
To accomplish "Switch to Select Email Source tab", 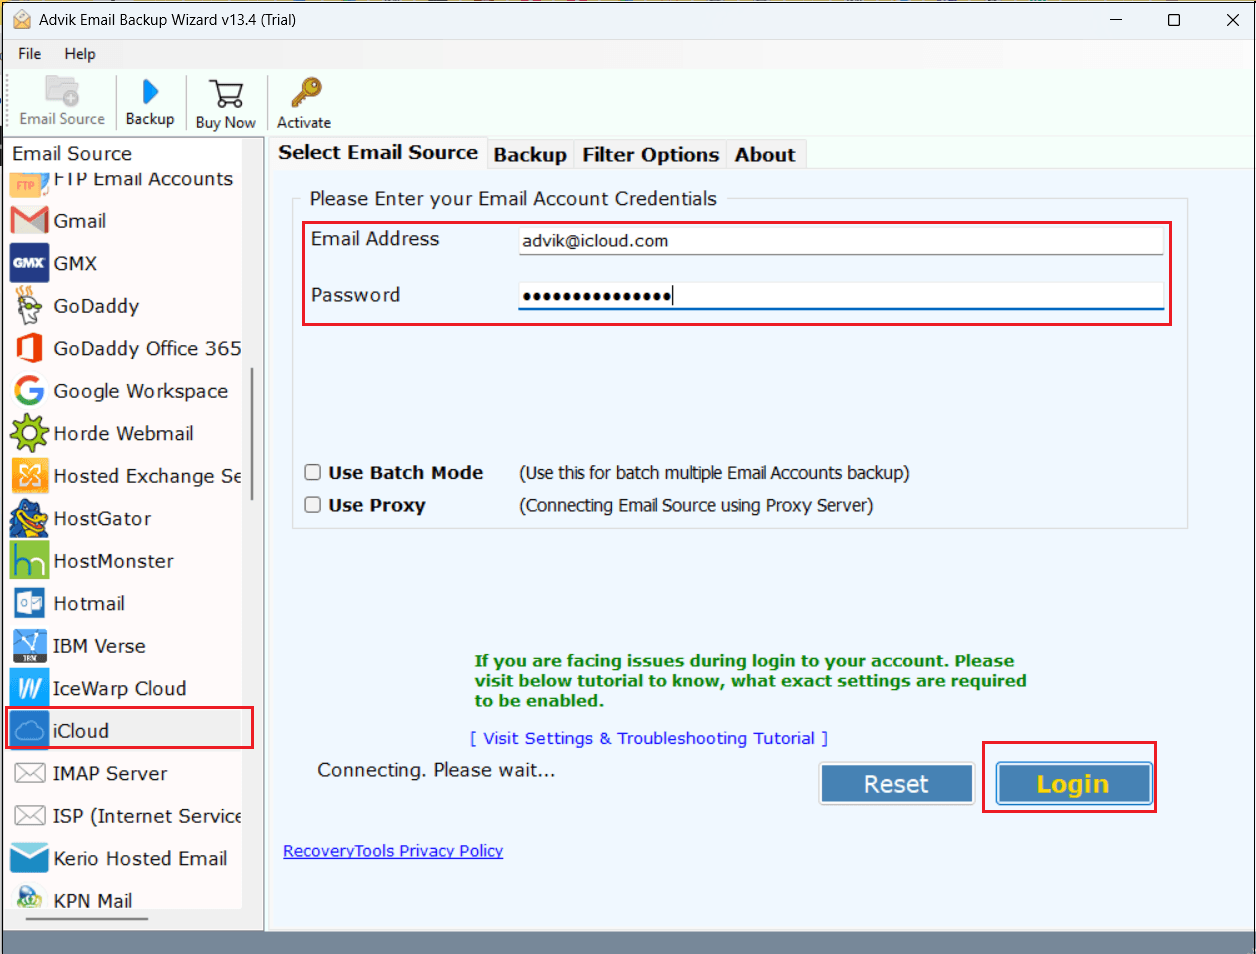I will [378, 153].
